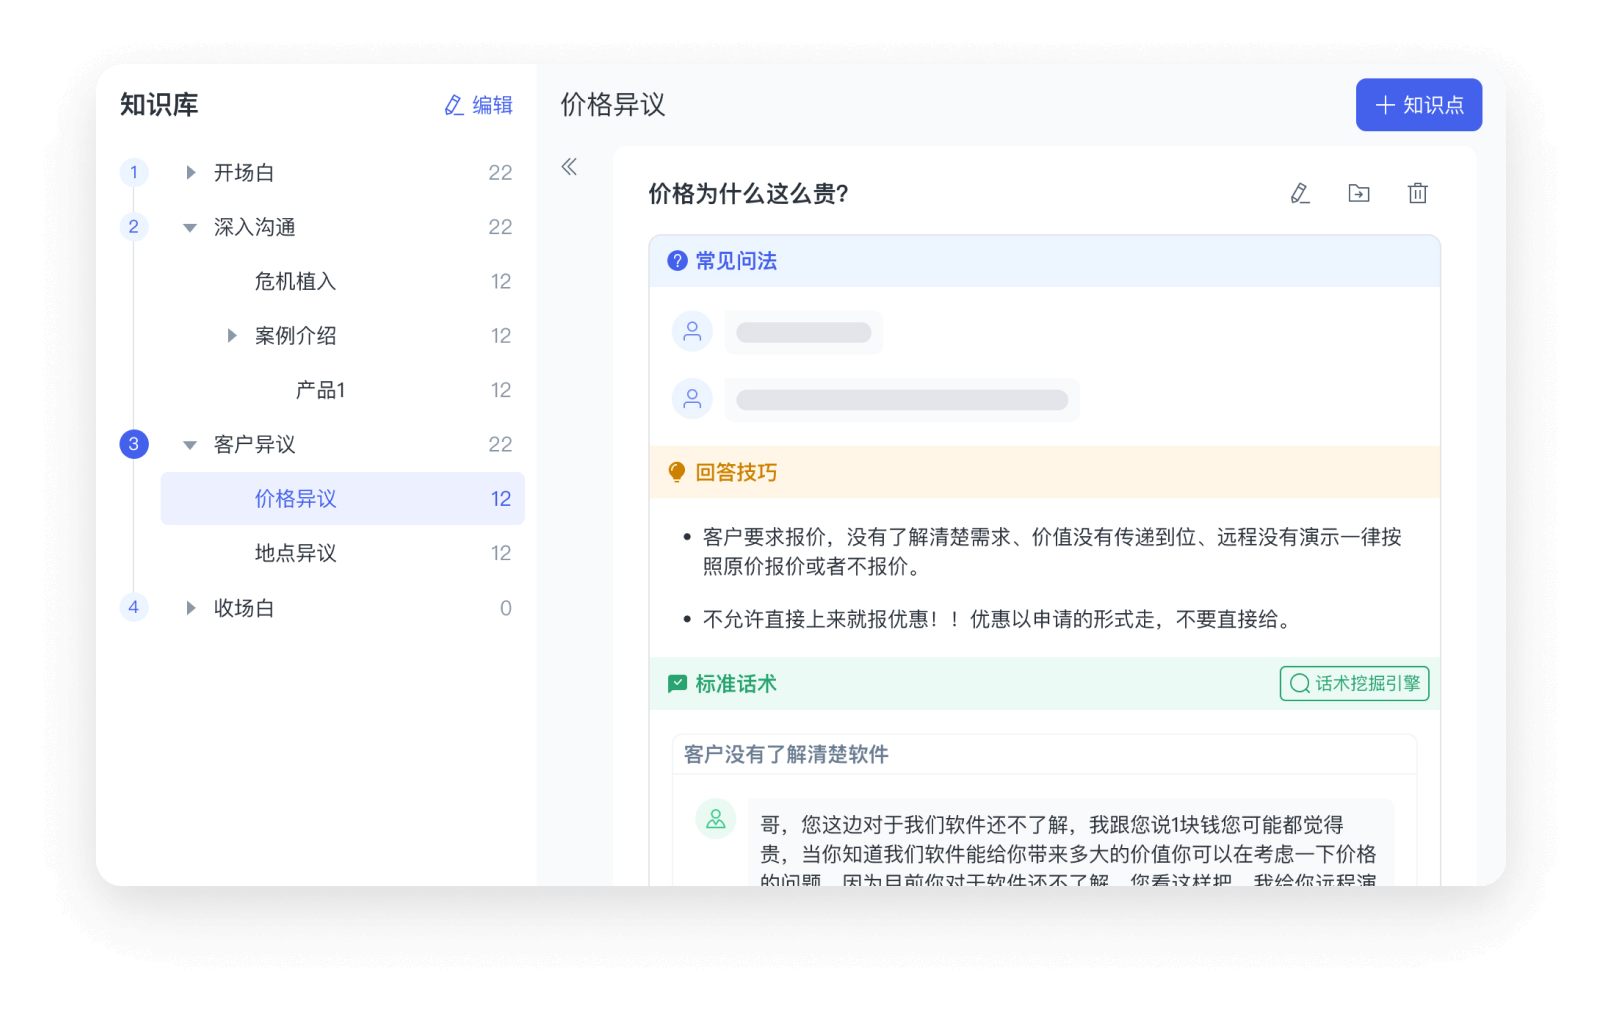This screenshot has width=1602, height=1014.
Task: Click the 编辑 link in knowledge base header
Action: [479, 105]
